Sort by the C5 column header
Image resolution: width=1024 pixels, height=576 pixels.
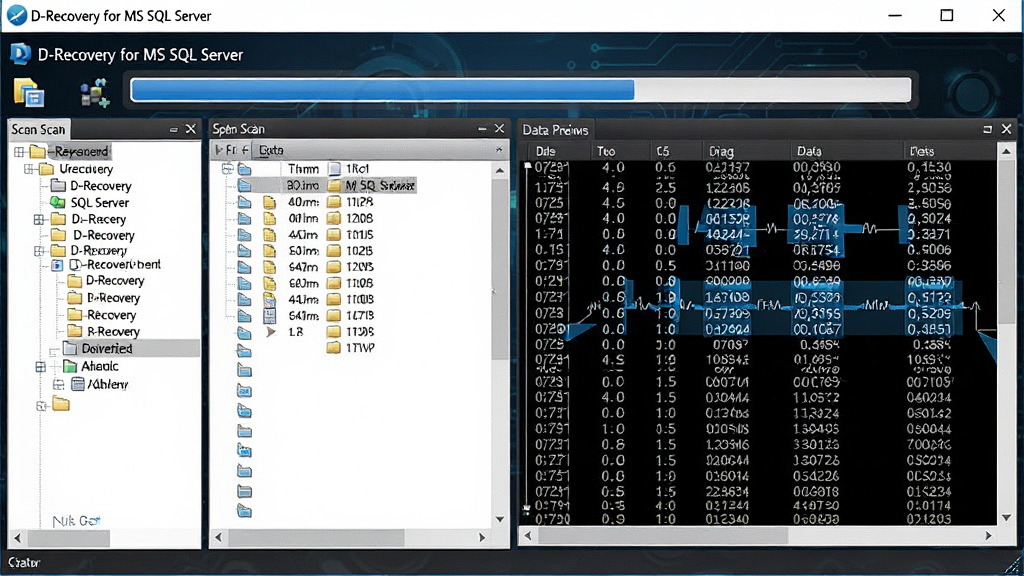point(663,151)
